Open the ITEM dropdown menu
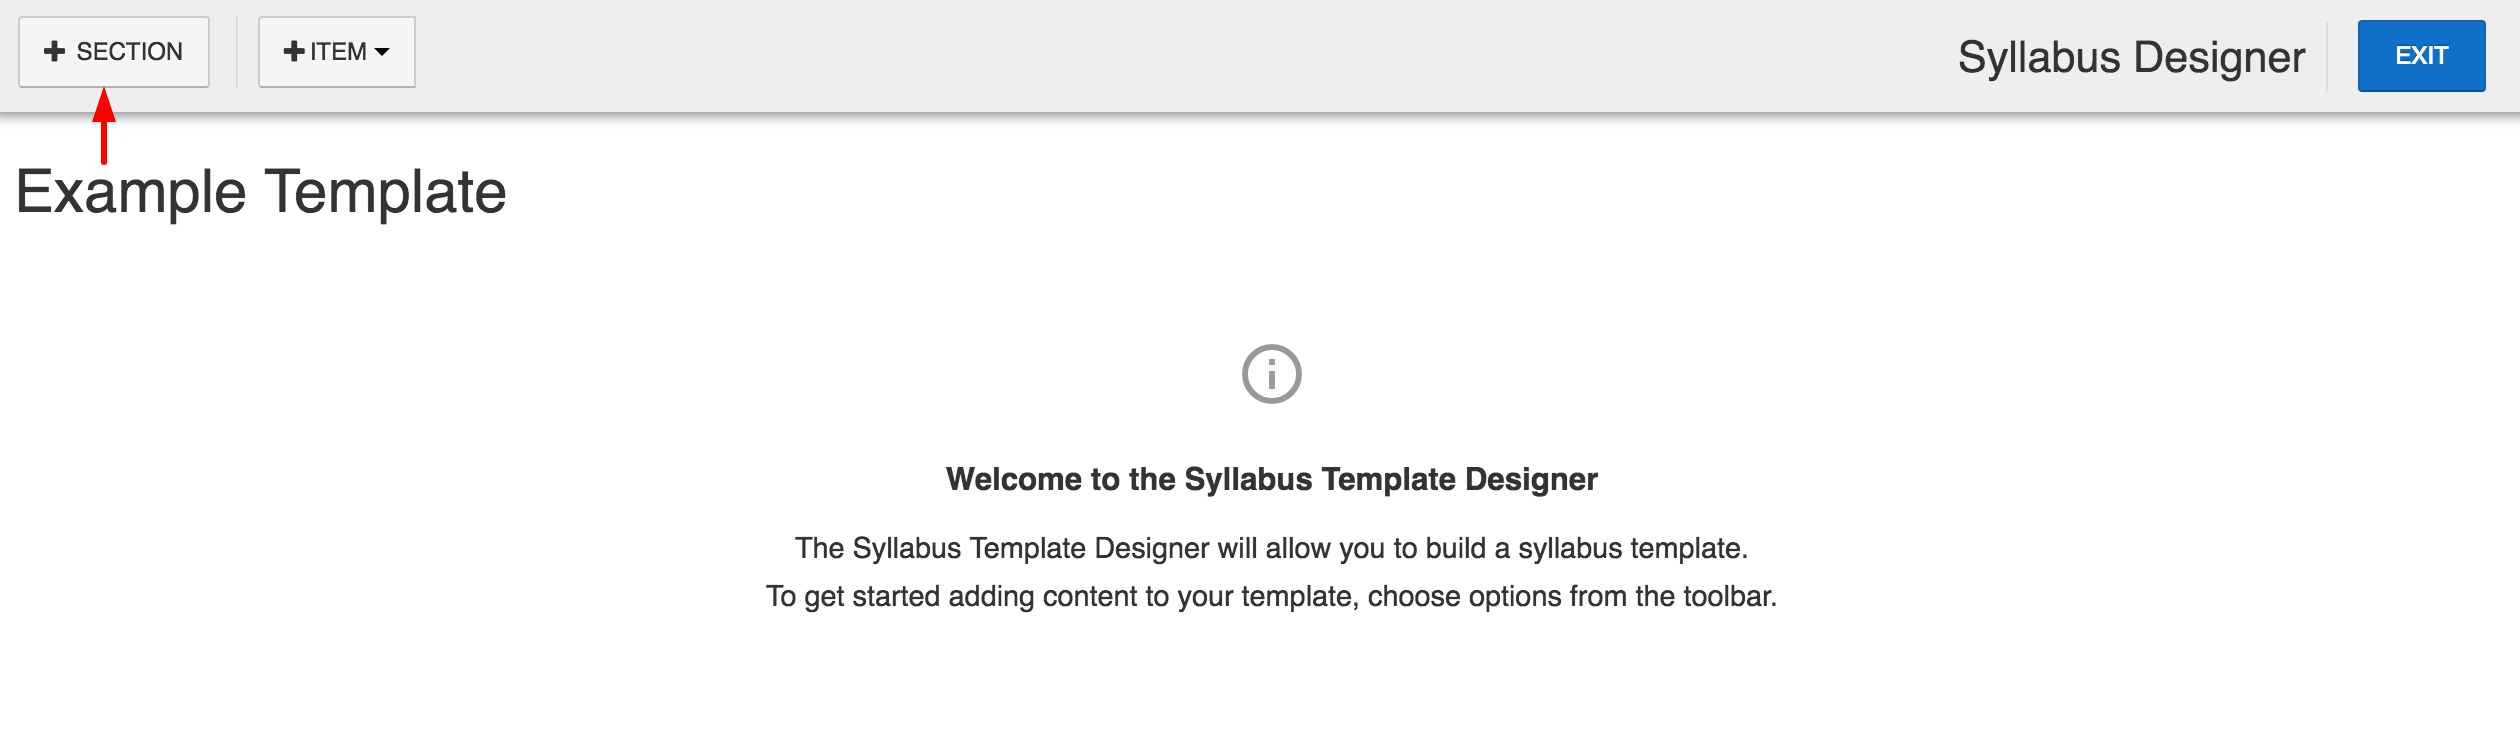The height and width of the screenshot is (738, 2520). point(337,52)
